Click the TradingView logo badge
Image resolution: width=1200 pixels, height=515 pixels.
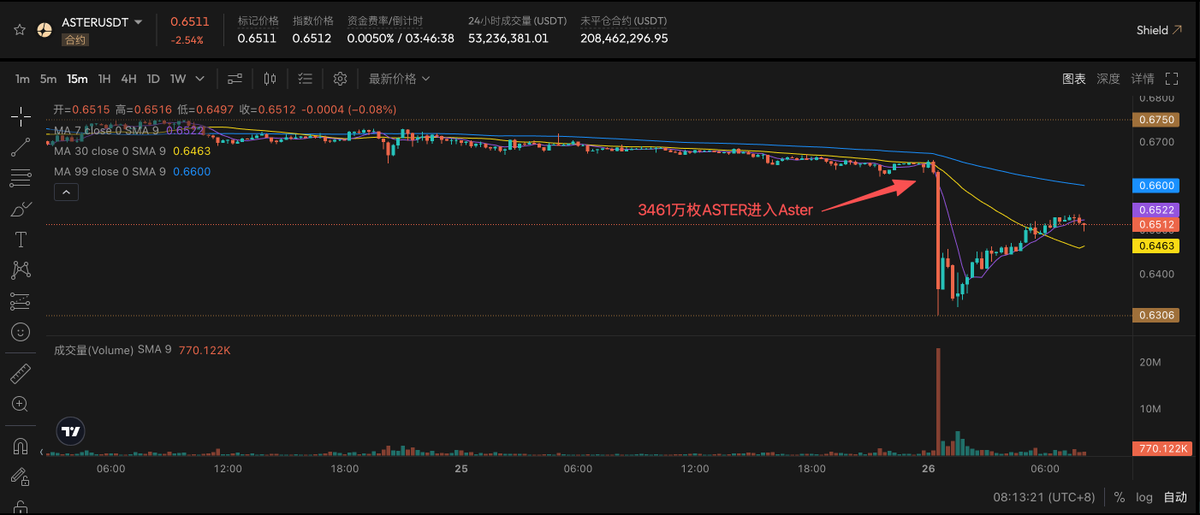tap(70, 432)
